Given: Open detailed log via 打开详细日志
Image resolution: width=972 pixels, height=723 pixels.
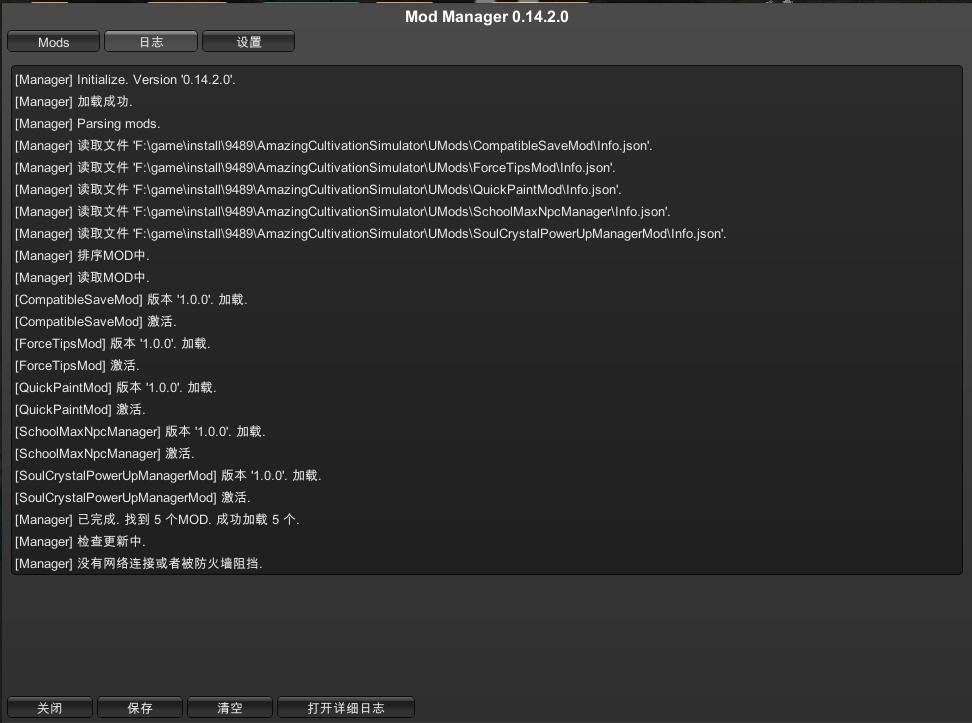Looking at the screenshot, I should point(345,708).
